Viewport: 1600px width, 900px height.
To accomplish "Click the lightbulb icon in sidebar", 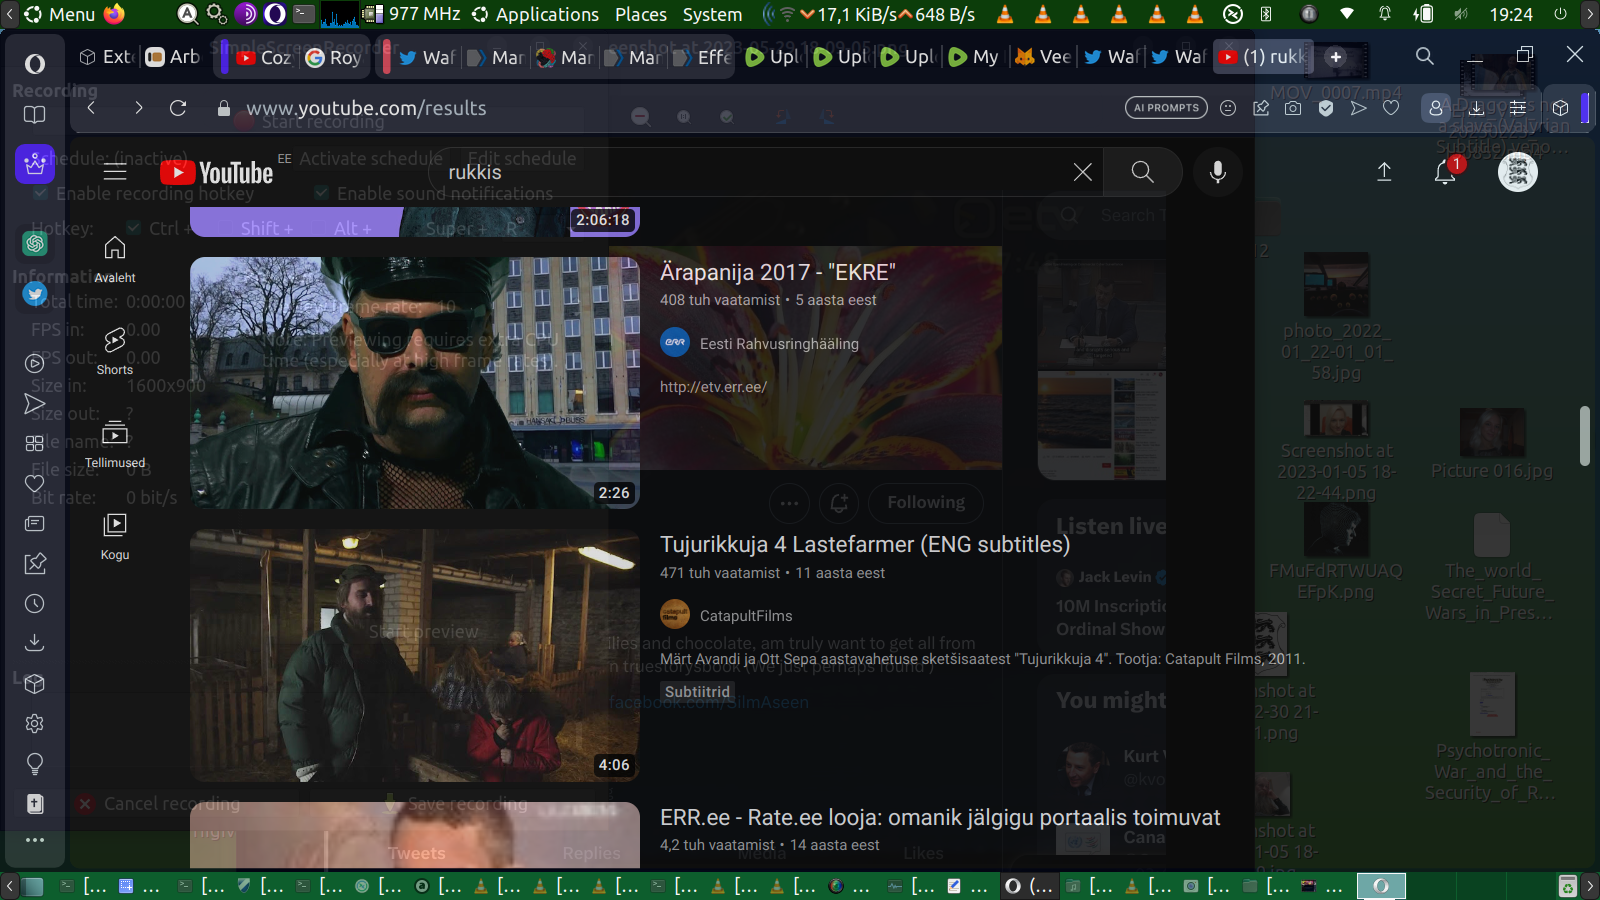I will coord(35,764).
